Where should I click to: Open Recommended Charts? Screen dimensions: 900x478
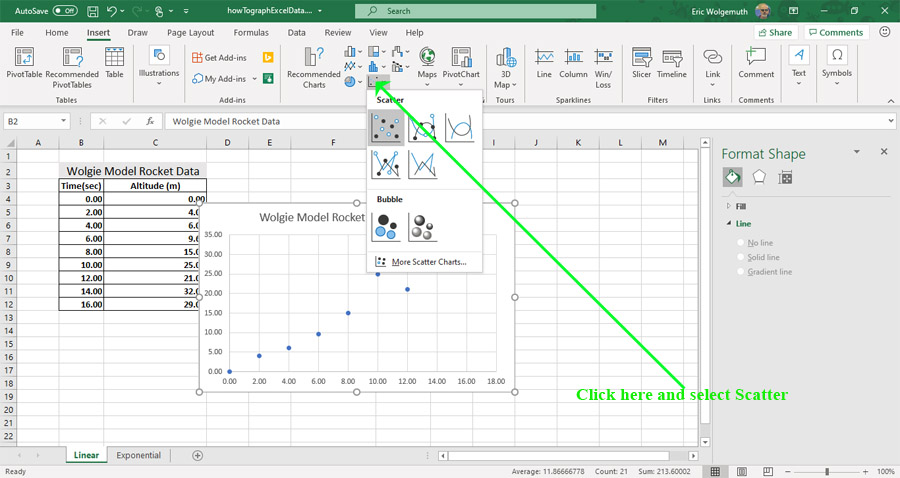pos(314,66)
